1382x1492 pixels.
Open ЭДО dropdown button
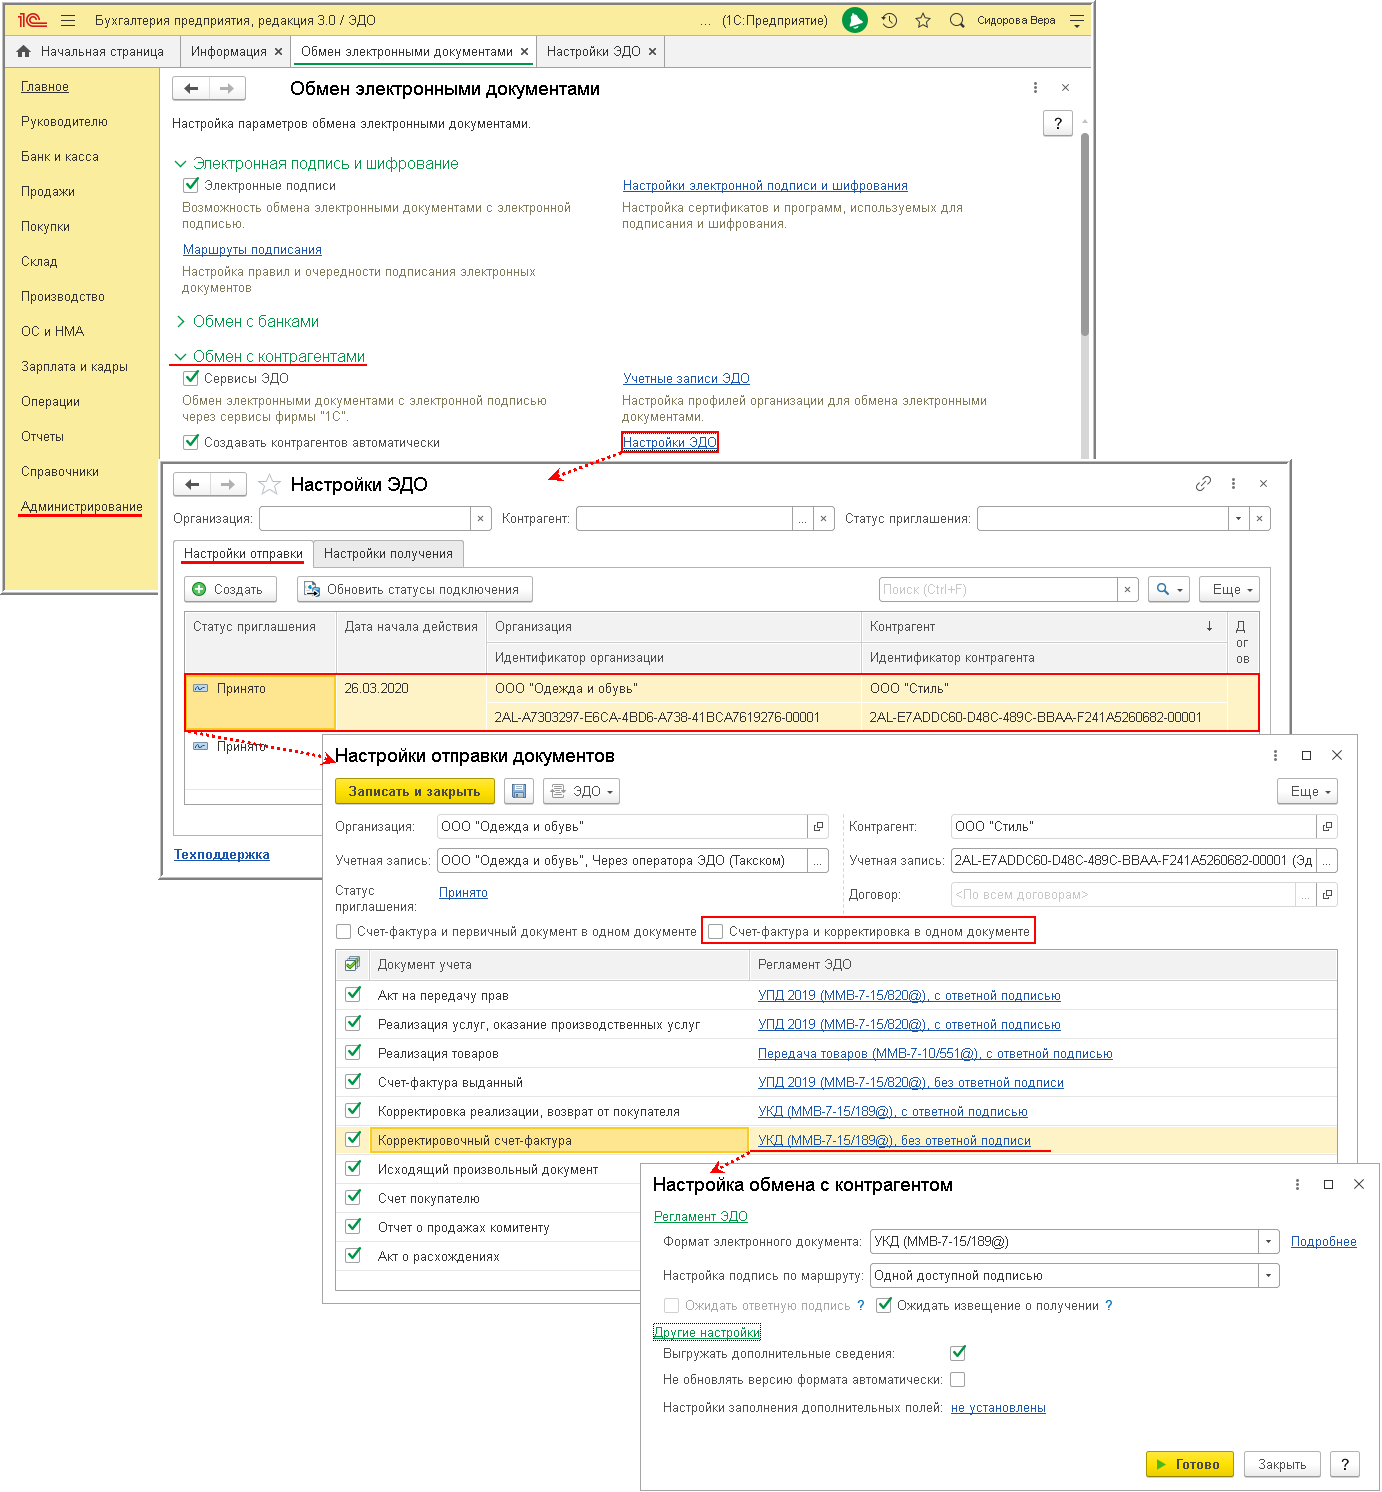[x=582, y=791]
